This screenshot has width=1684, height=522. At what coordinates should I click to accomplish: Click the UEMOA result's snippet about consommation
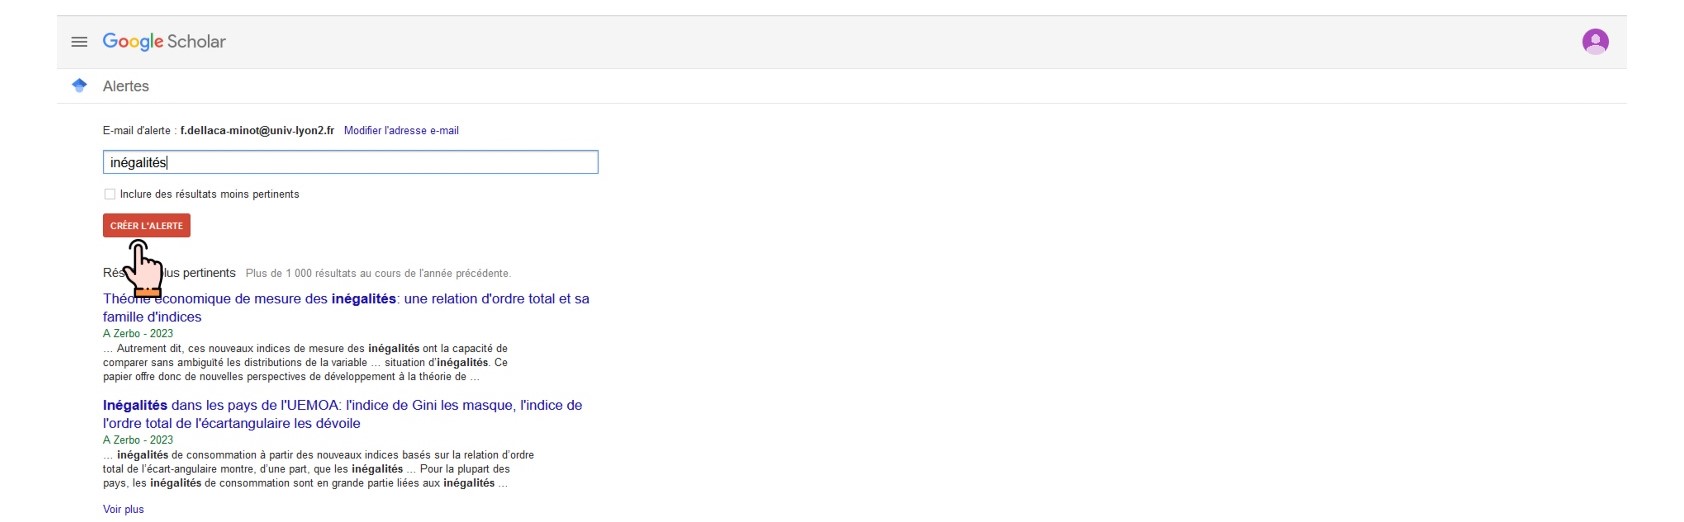(x=318, y=468)
